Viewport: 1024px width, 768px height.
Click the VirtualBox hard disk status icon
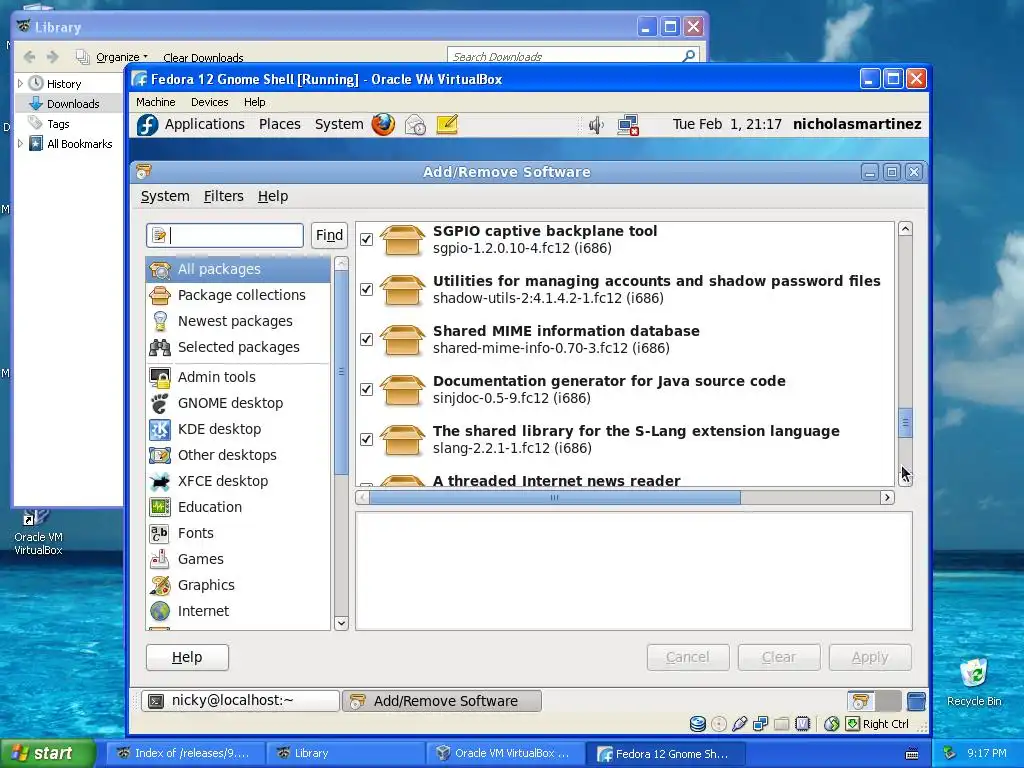(x=697, y=724)
